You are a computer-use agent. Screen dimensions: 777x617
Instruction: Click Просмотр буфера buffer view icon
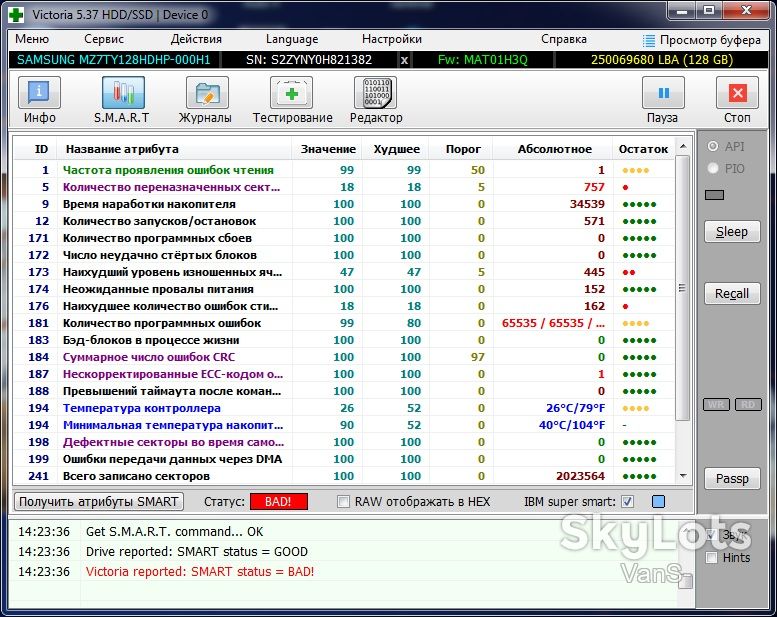click(648, 40)
